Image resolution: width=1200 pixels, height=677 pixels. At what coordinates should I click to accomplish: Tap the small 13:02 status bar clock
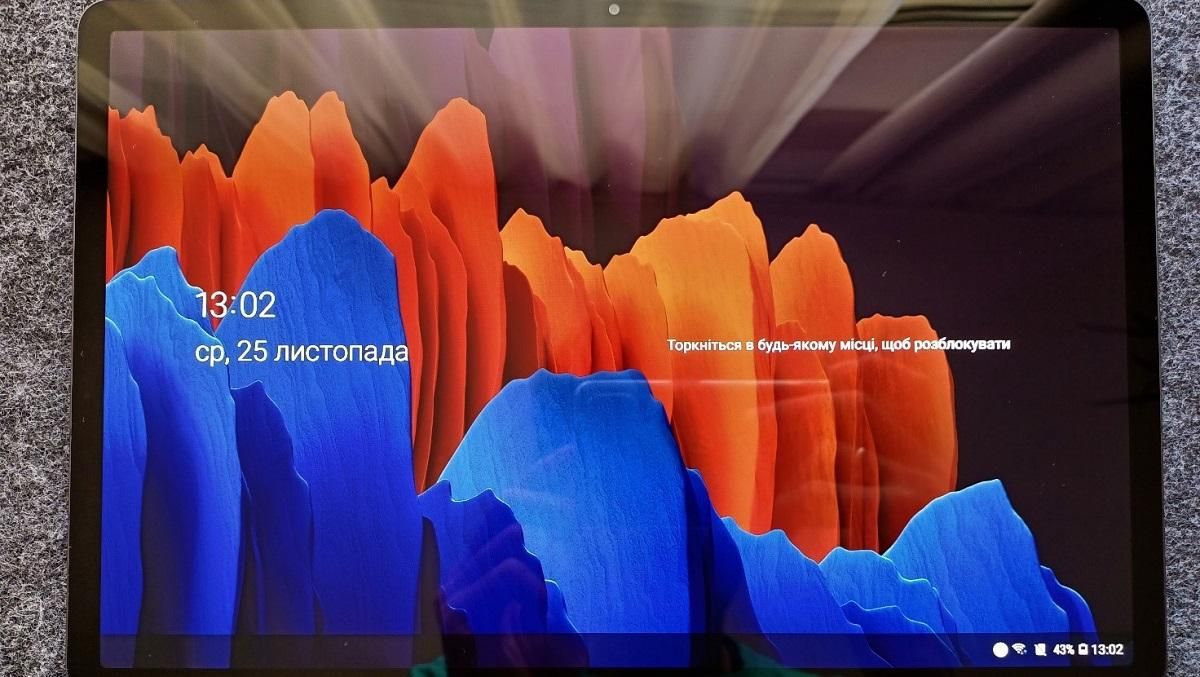point(1107,649)
